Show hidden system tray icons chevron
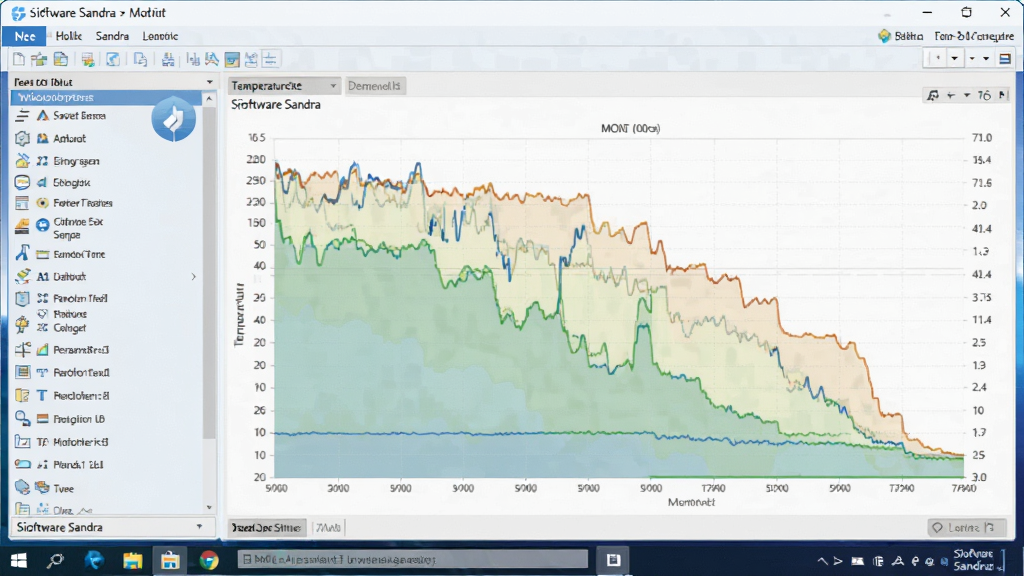The width and height of the screenshot is (1024, 576). point(822,561)
